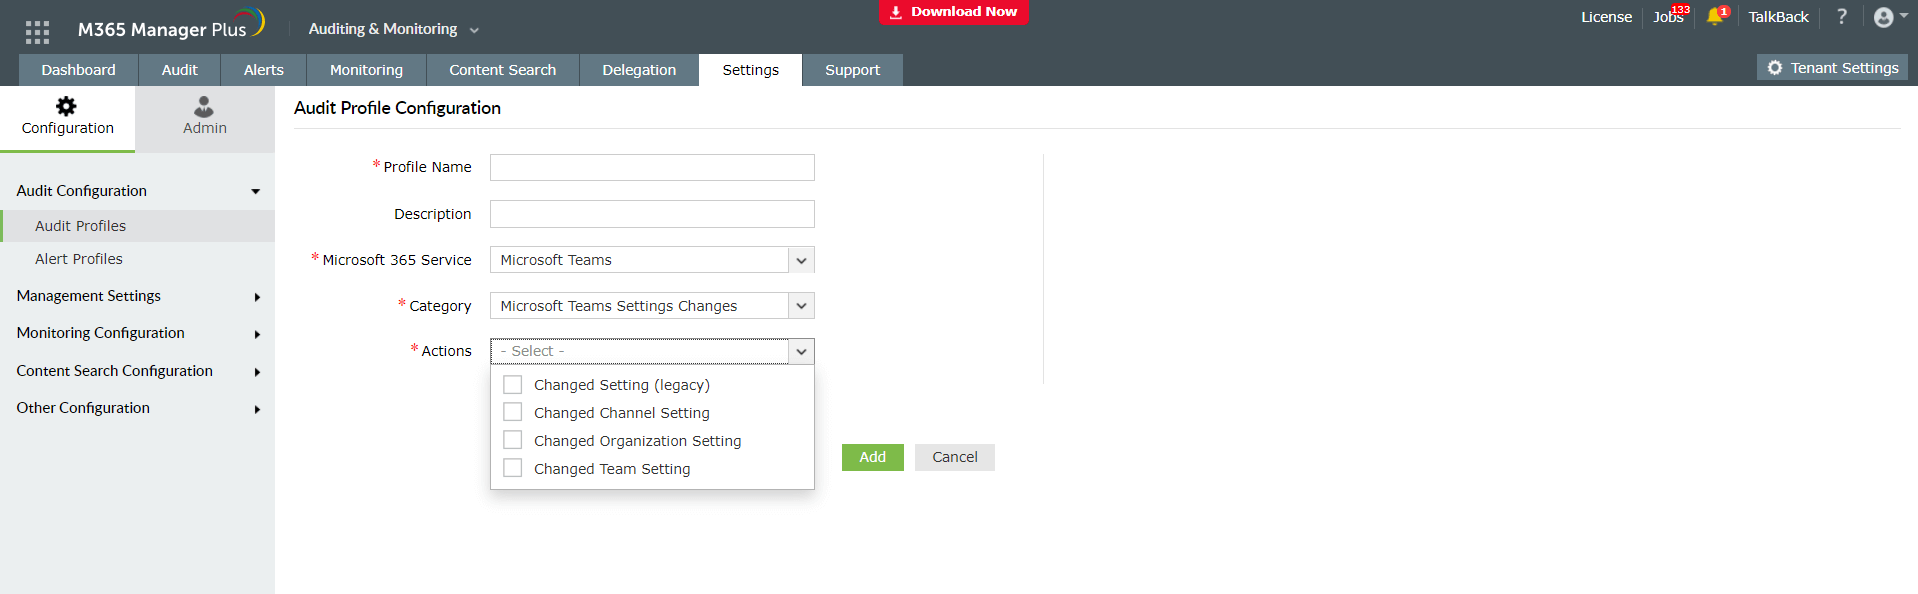Screen dimensions: 1918x594
Task: Click the Download Now button
Action: pos(954,12)
